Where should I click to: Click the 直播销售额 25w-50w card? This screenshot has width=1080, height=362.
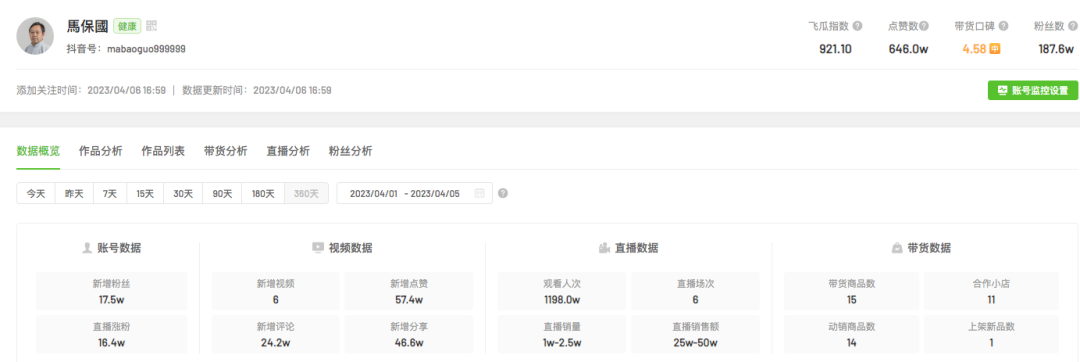pos(695,334)
